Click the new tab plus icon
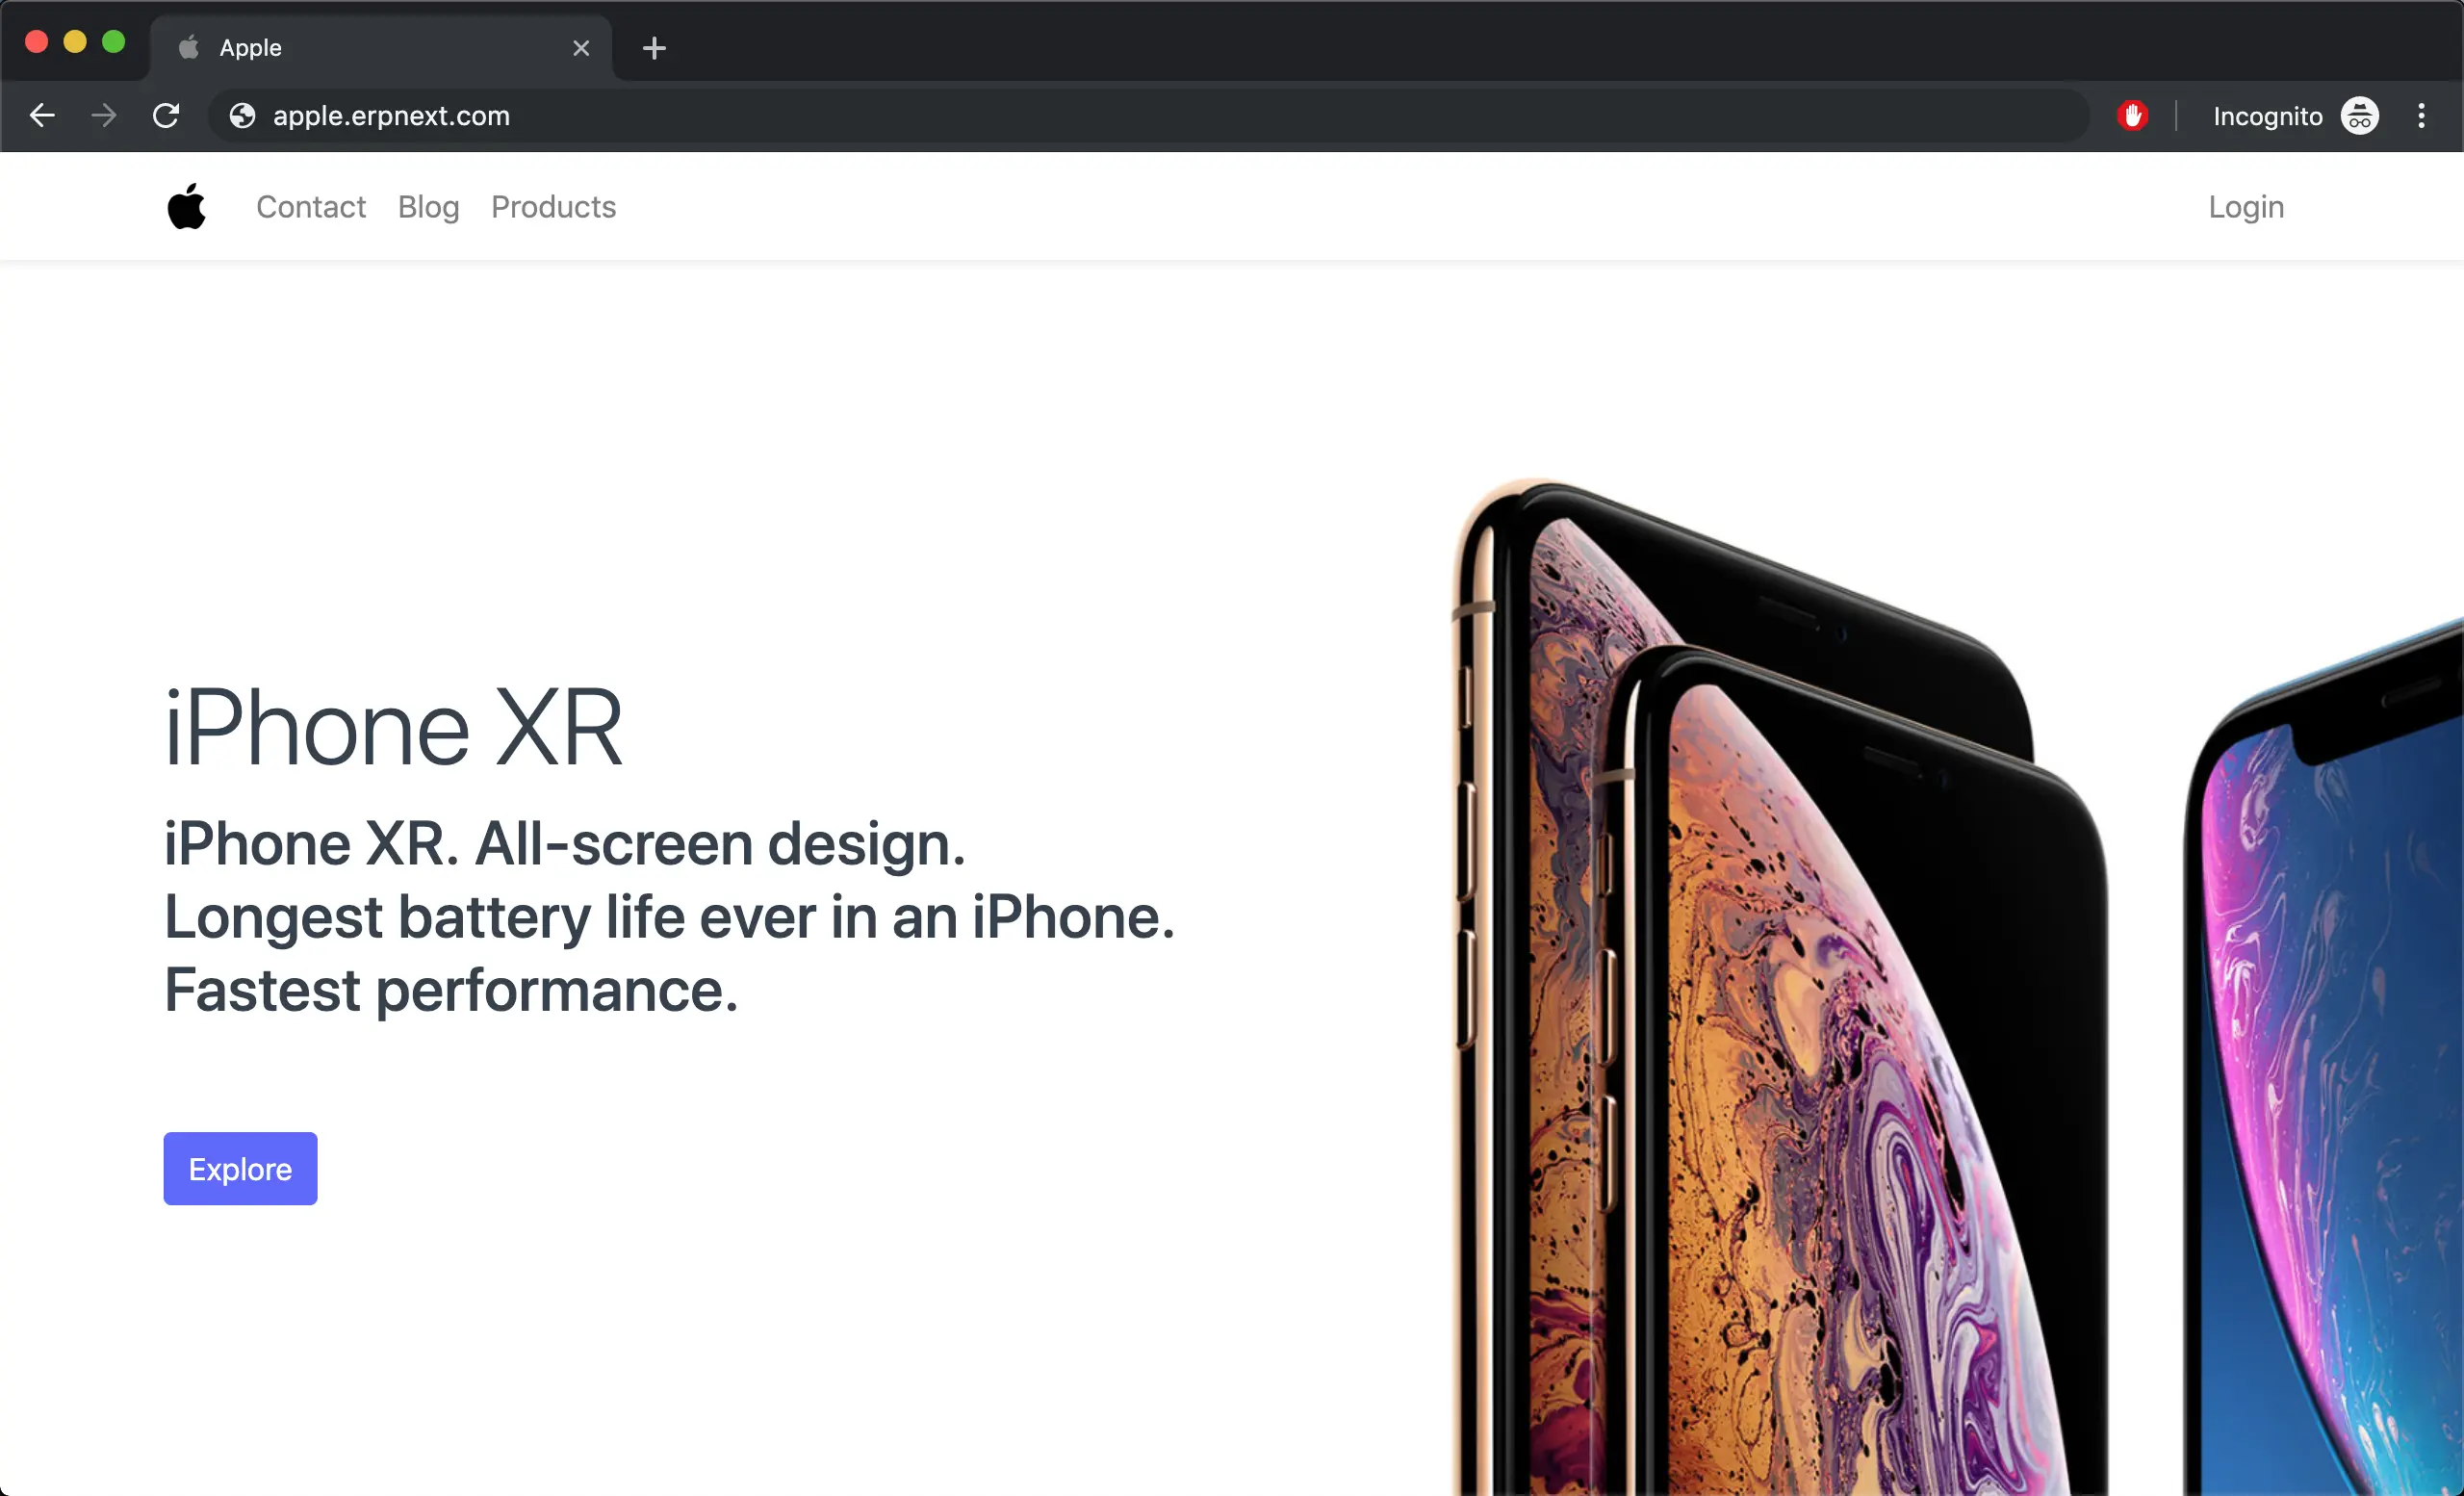Viewport: 2464px width, 1496px height. [x=654, y=47]
